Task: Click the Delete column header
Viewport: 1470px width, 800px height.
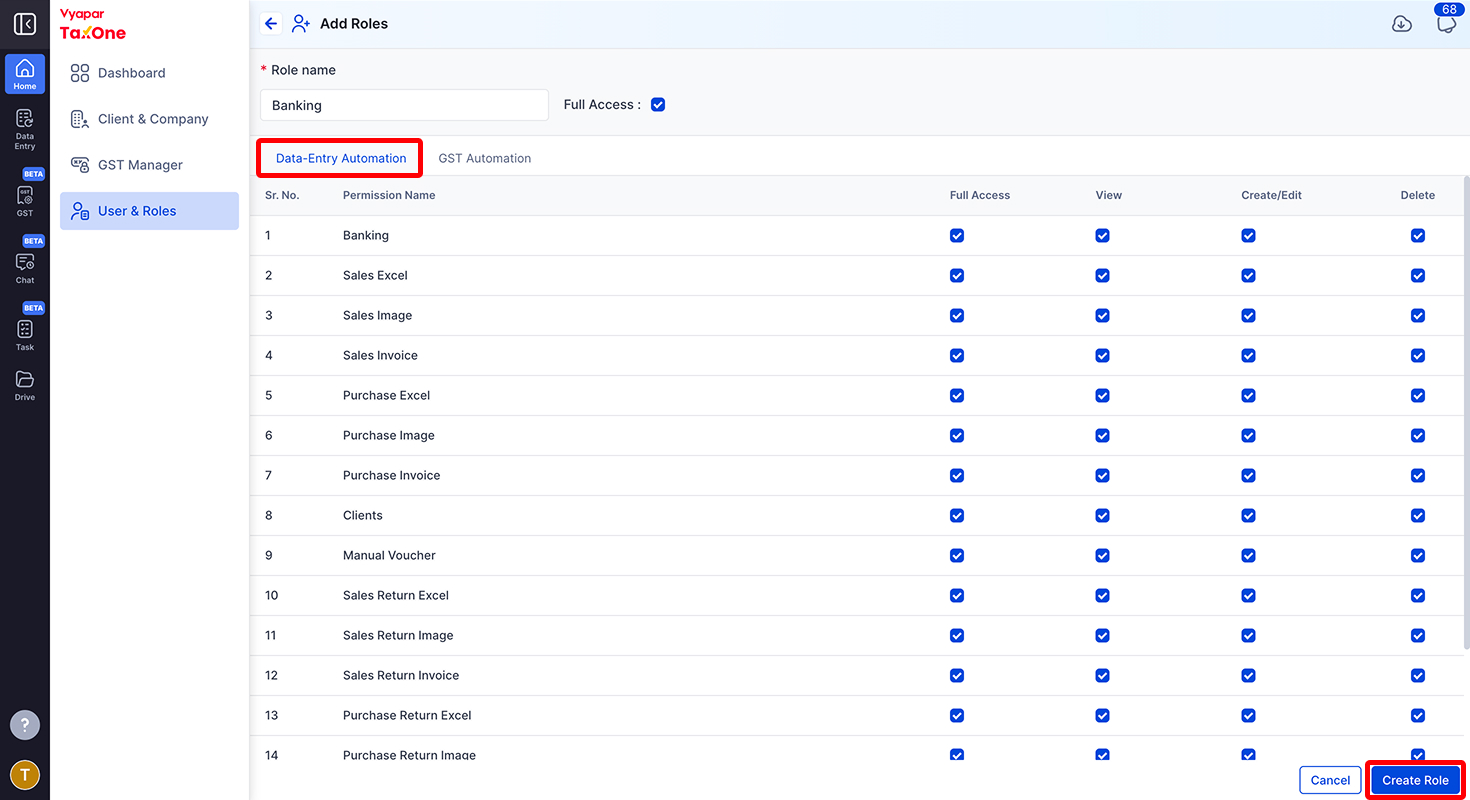Action: (1417, 195)
